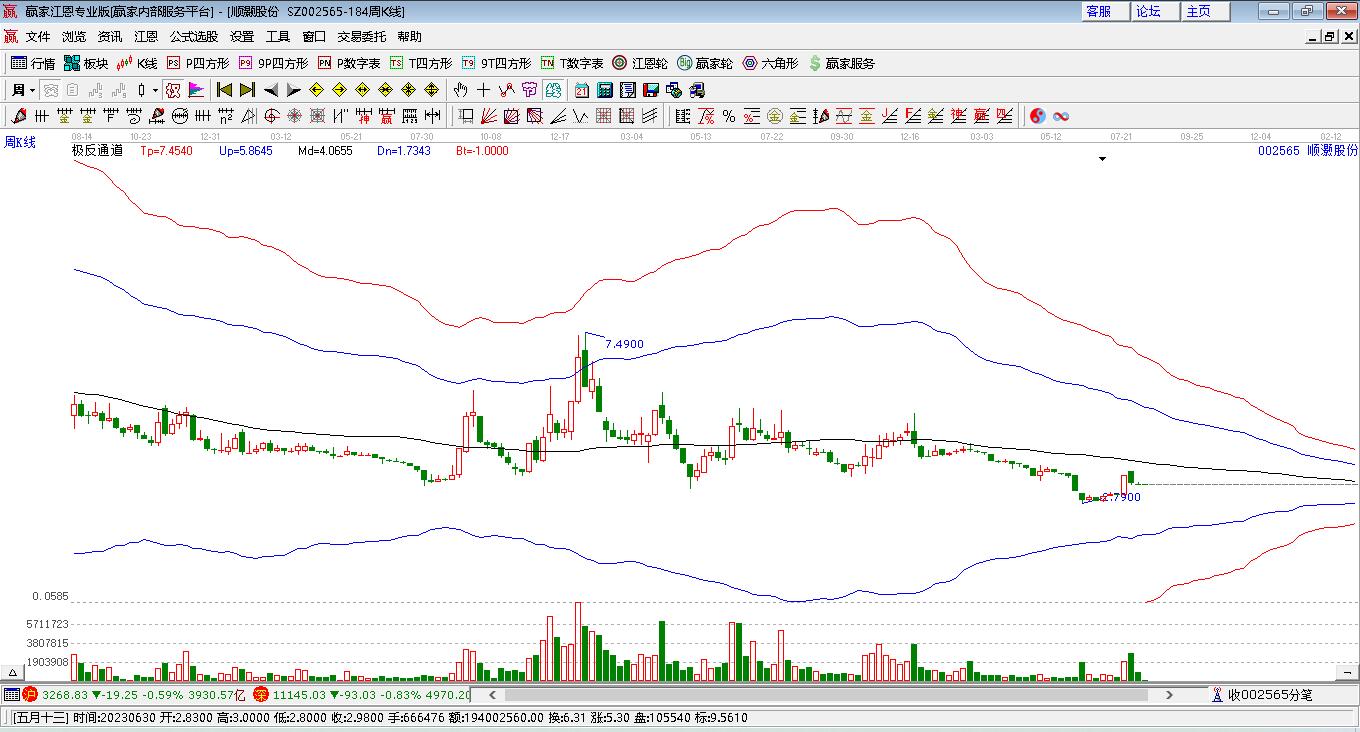Open the 交易委托 menu

click(361, 36)
